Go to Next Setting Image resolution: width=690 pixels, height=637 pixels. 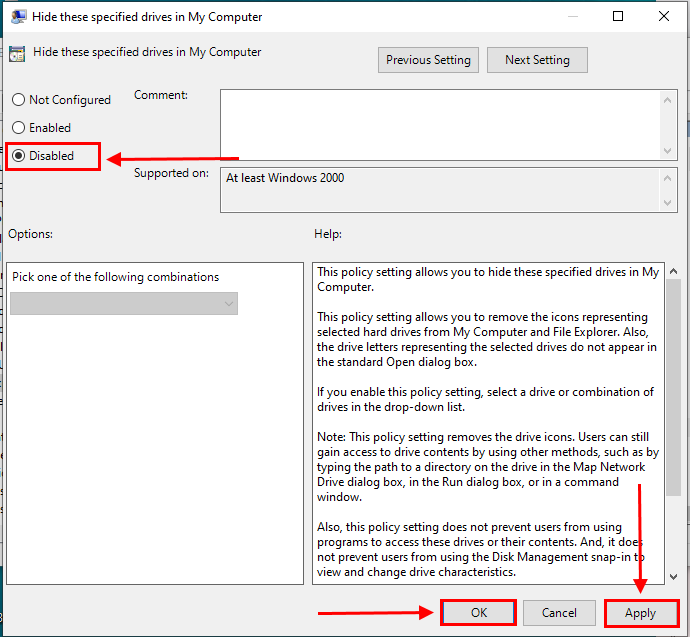[537, 60]
